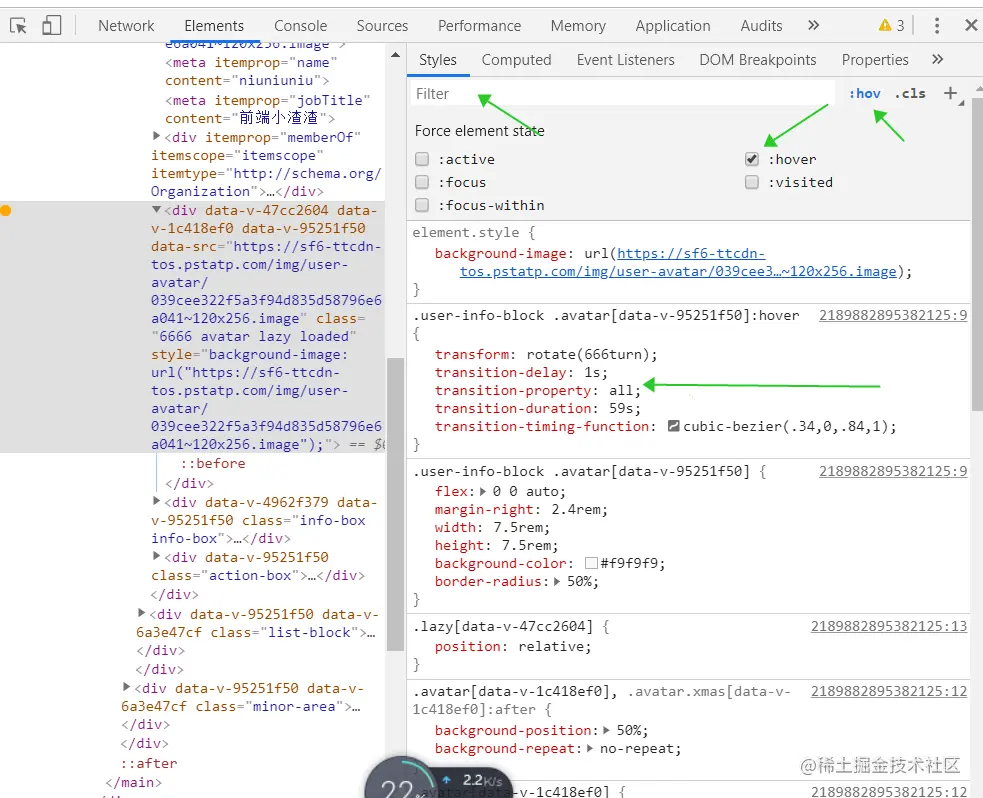Click the Elements tree vertical scrollbar thumb

click(395, 505)
